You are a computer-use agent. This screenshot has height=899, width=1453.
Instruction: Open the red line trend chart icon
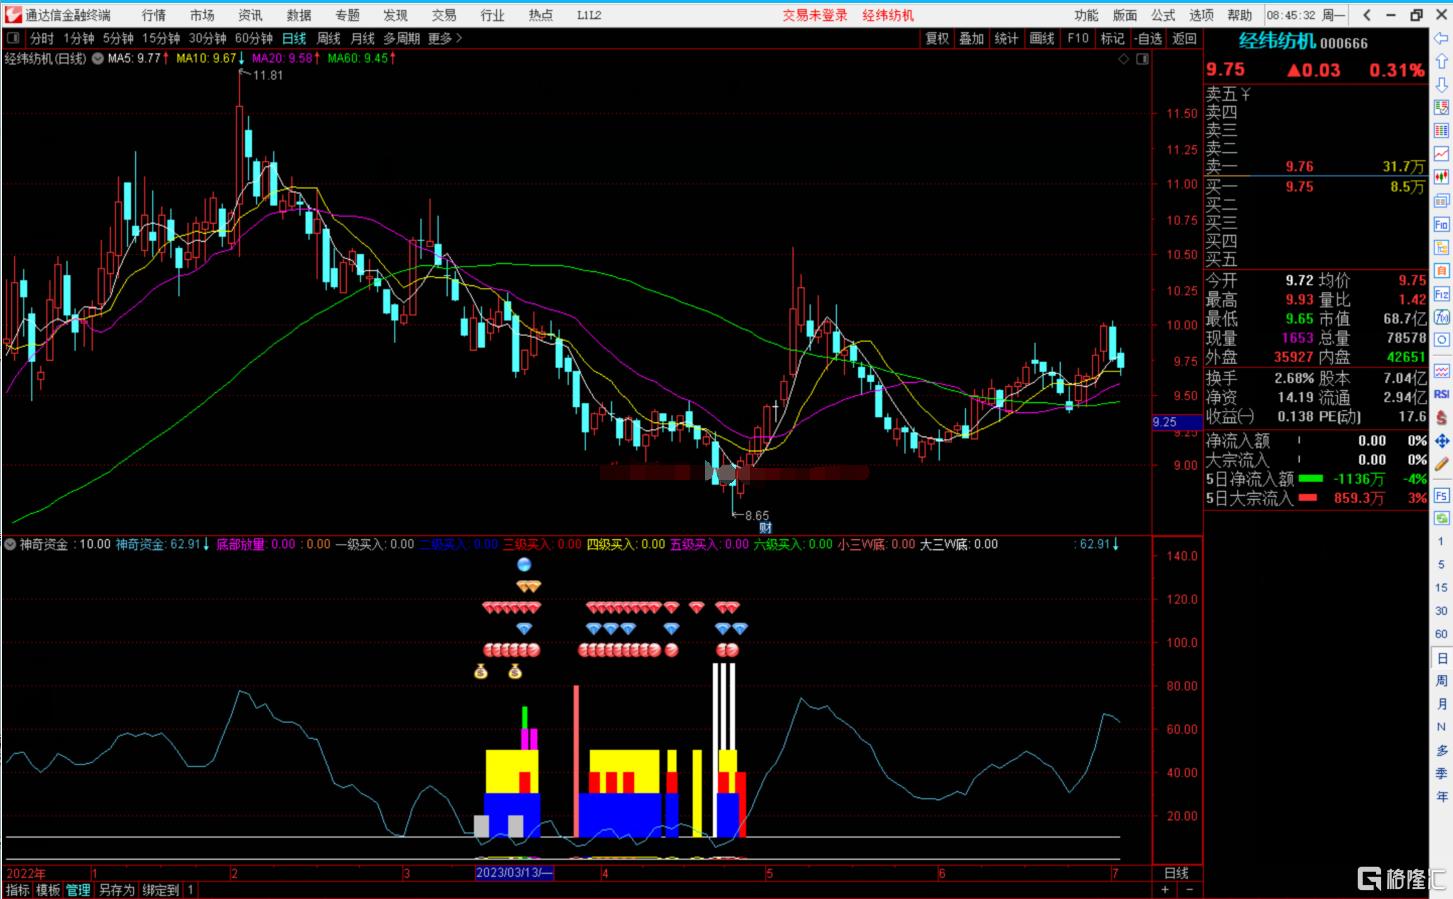(1441, 154)
